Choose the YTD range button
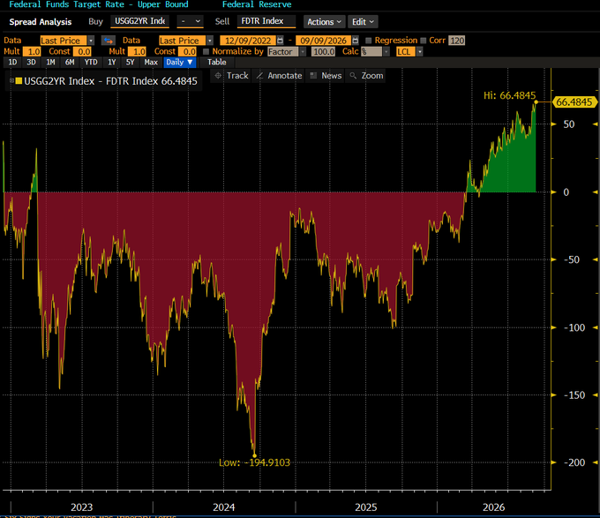600x518 pixels. 91,62
